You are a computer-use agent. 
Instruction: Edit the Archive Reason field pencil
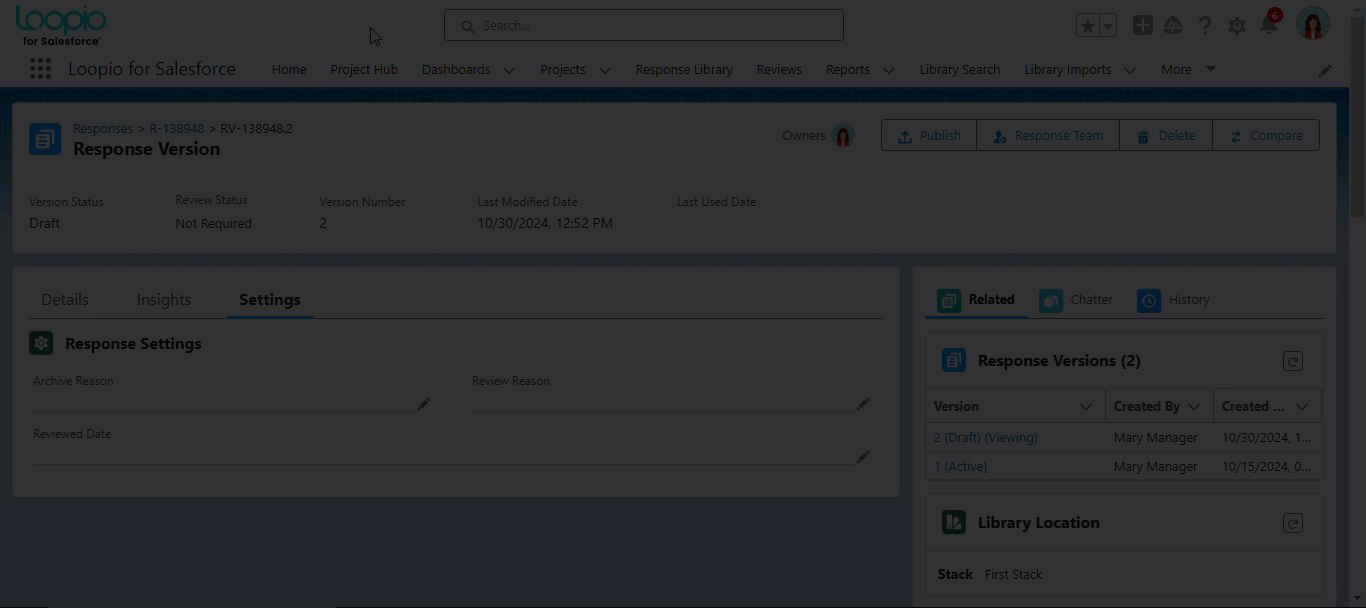point(424,404)
